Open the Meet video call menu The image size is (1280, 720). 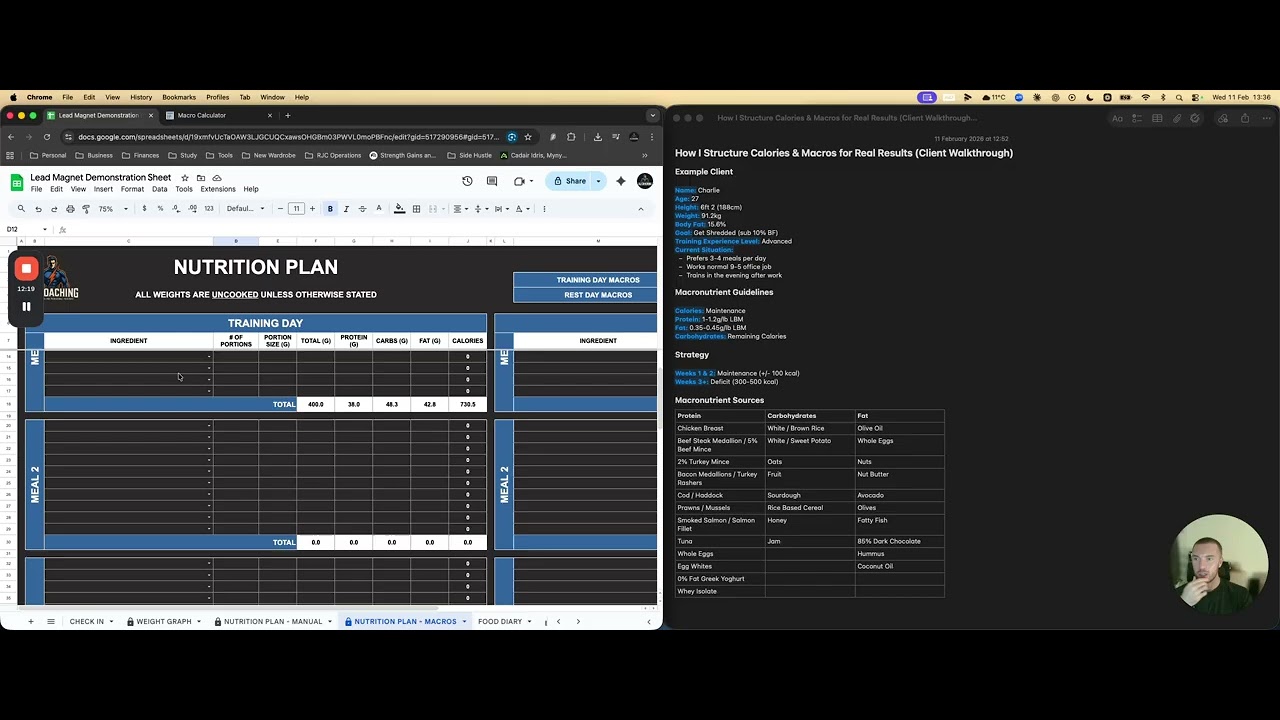click(x=521, y=181)
